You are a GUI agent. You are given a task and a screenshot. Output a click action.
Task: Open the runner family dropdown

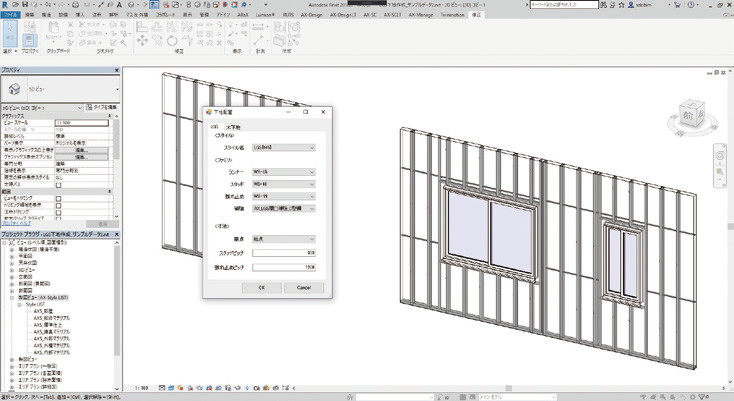pyautogui.click(x=284, y=172)
